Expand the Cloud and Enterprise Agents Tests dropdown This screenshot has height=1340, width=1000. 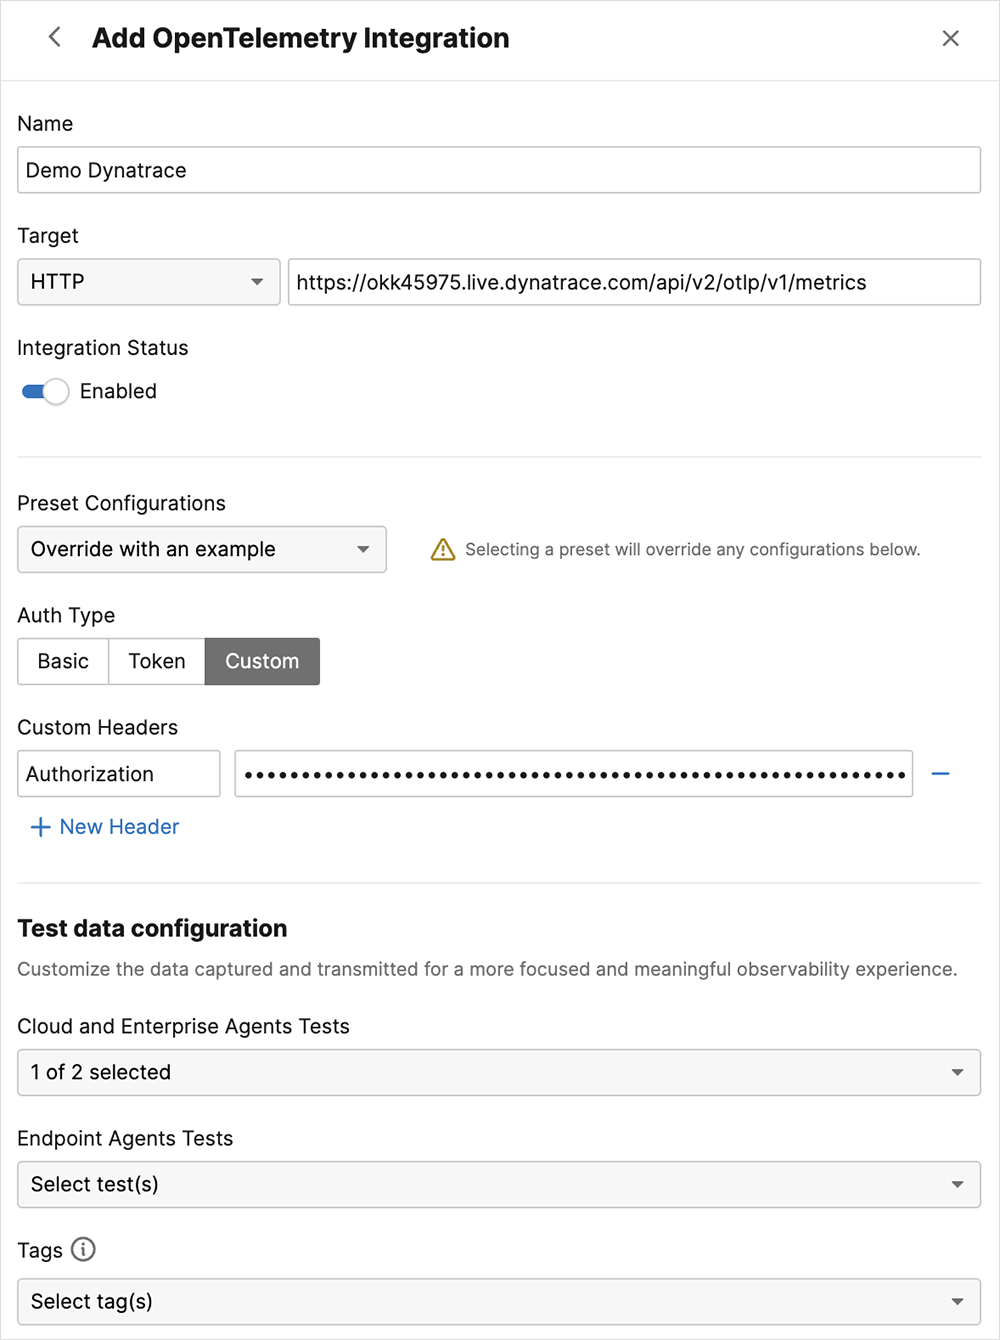[498, 1073]
